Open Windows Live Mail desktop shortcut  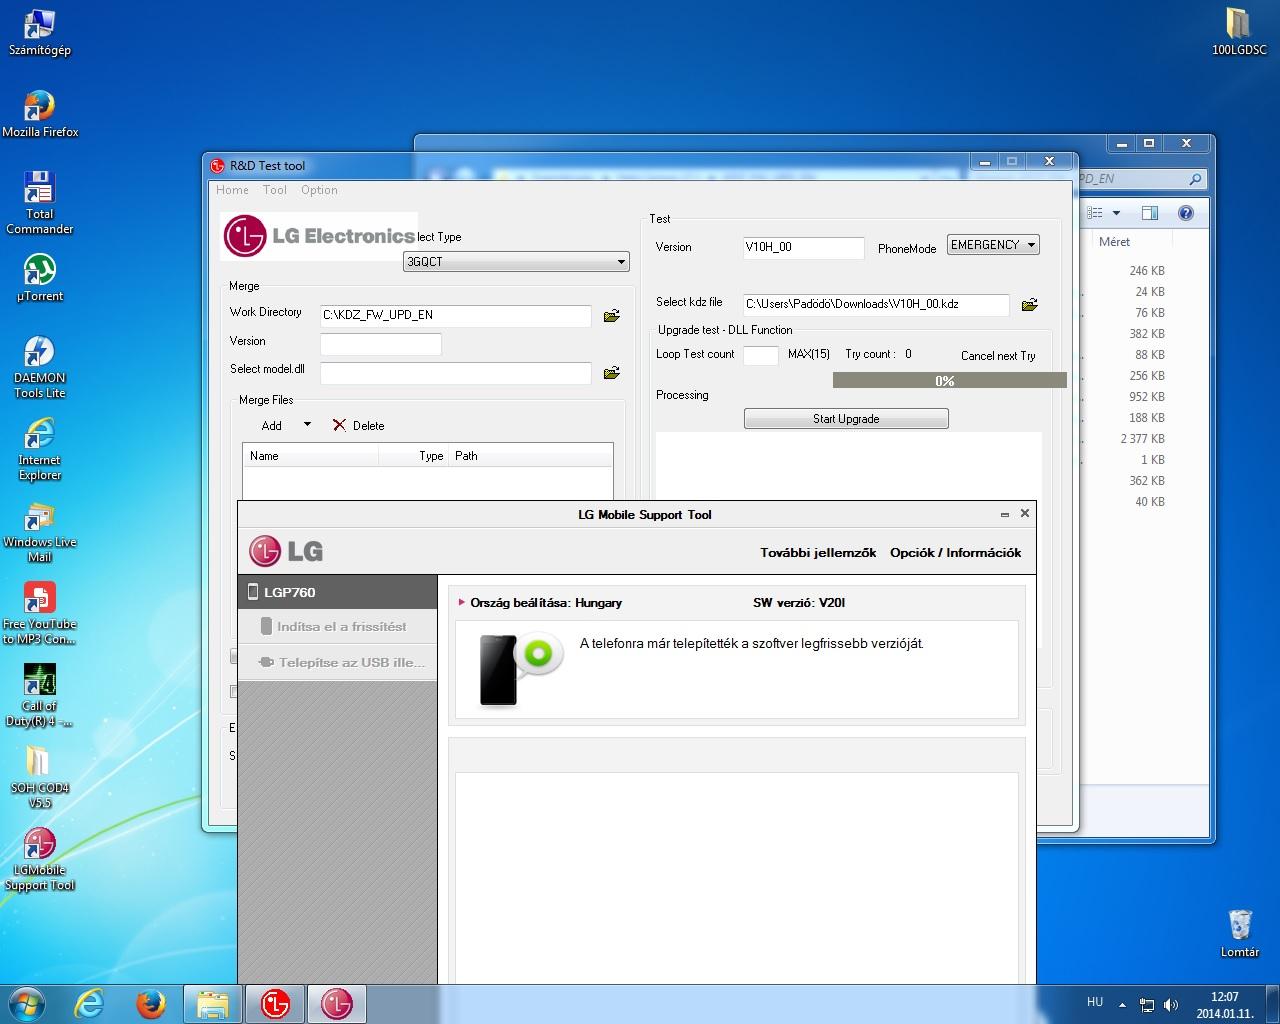pos(40,531)
